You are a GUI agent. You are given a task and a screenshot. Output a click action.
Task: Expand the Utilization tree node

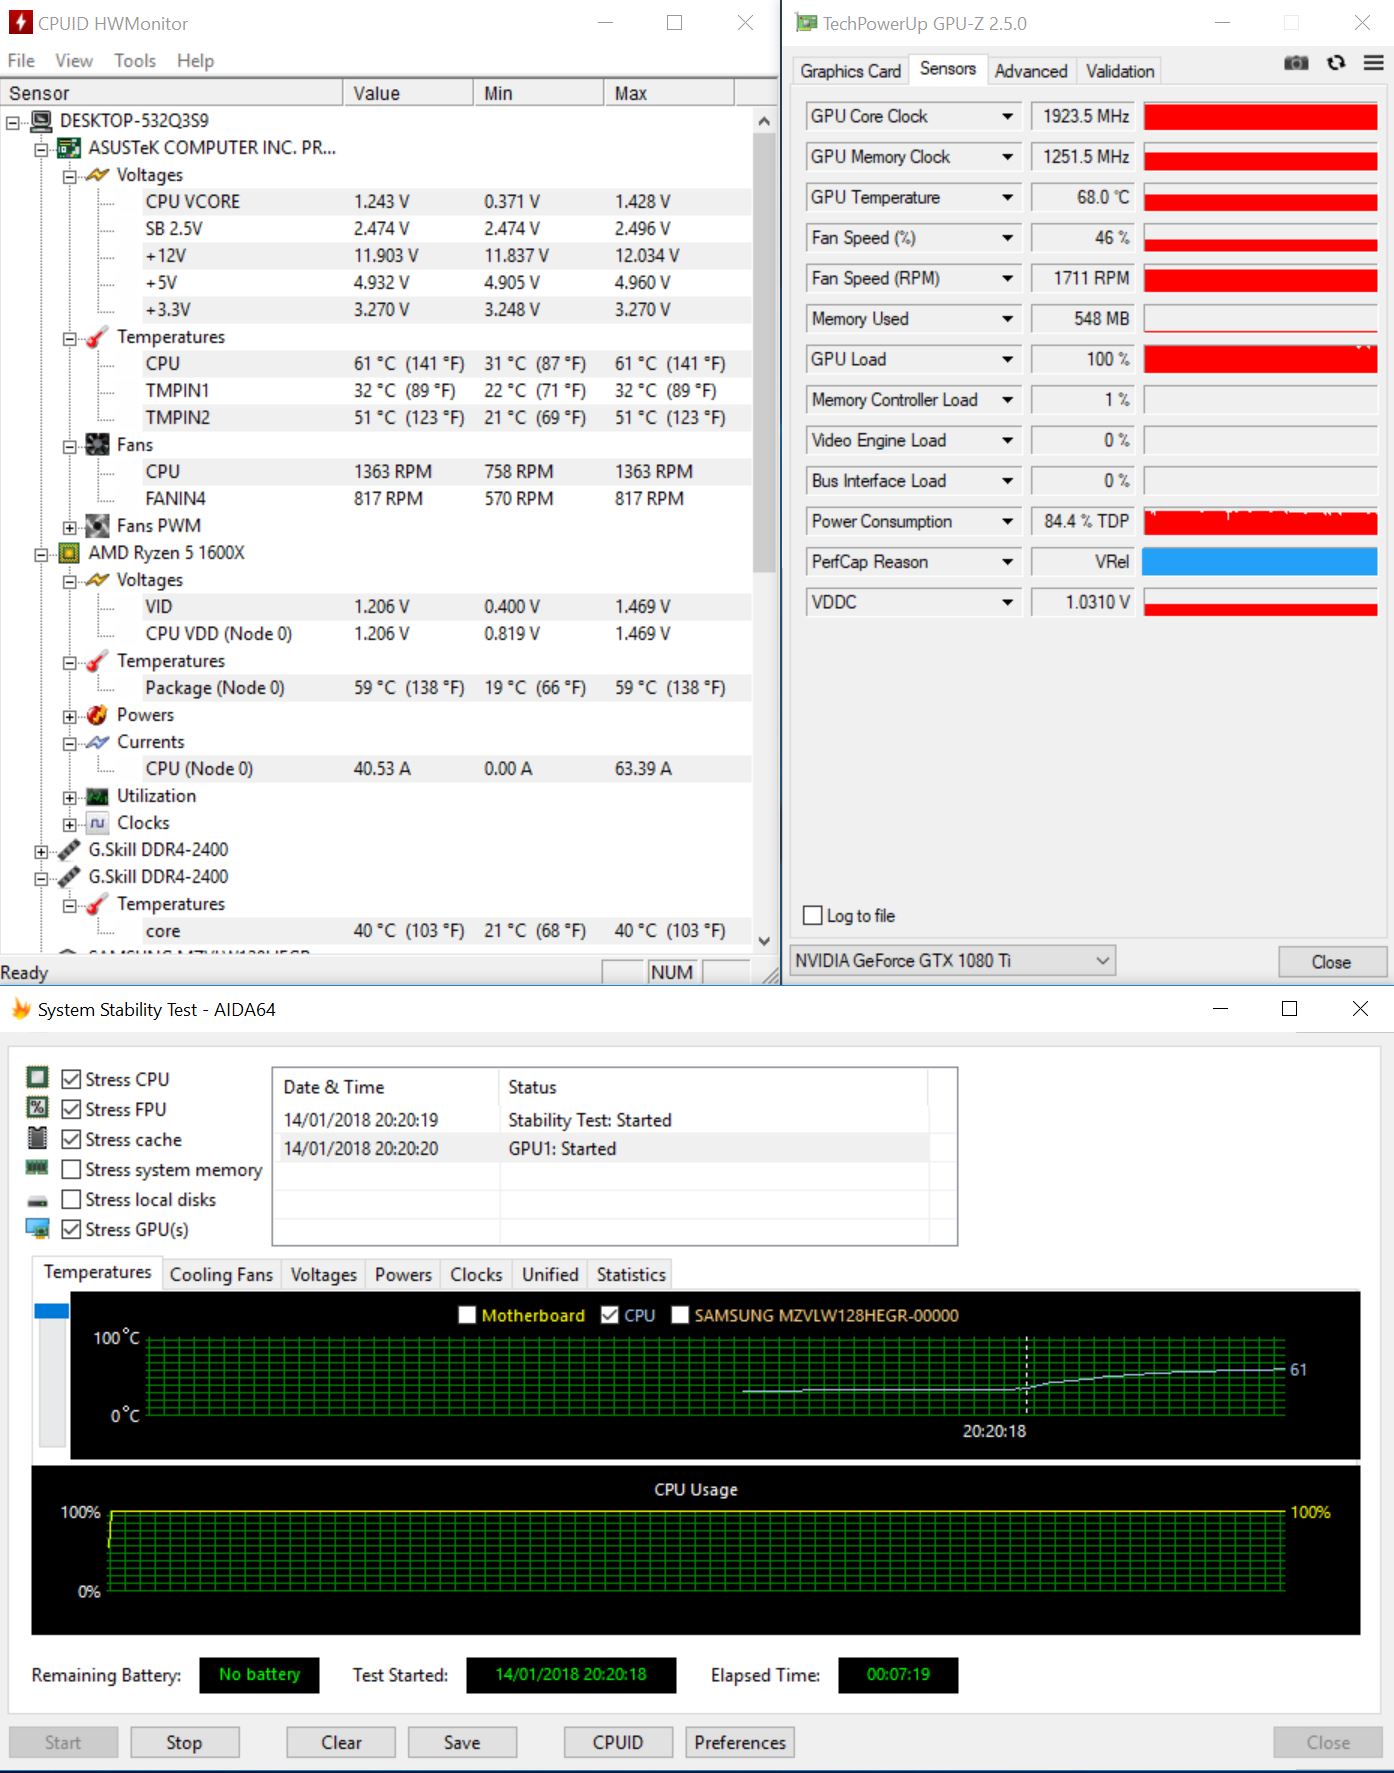(69, 797)
